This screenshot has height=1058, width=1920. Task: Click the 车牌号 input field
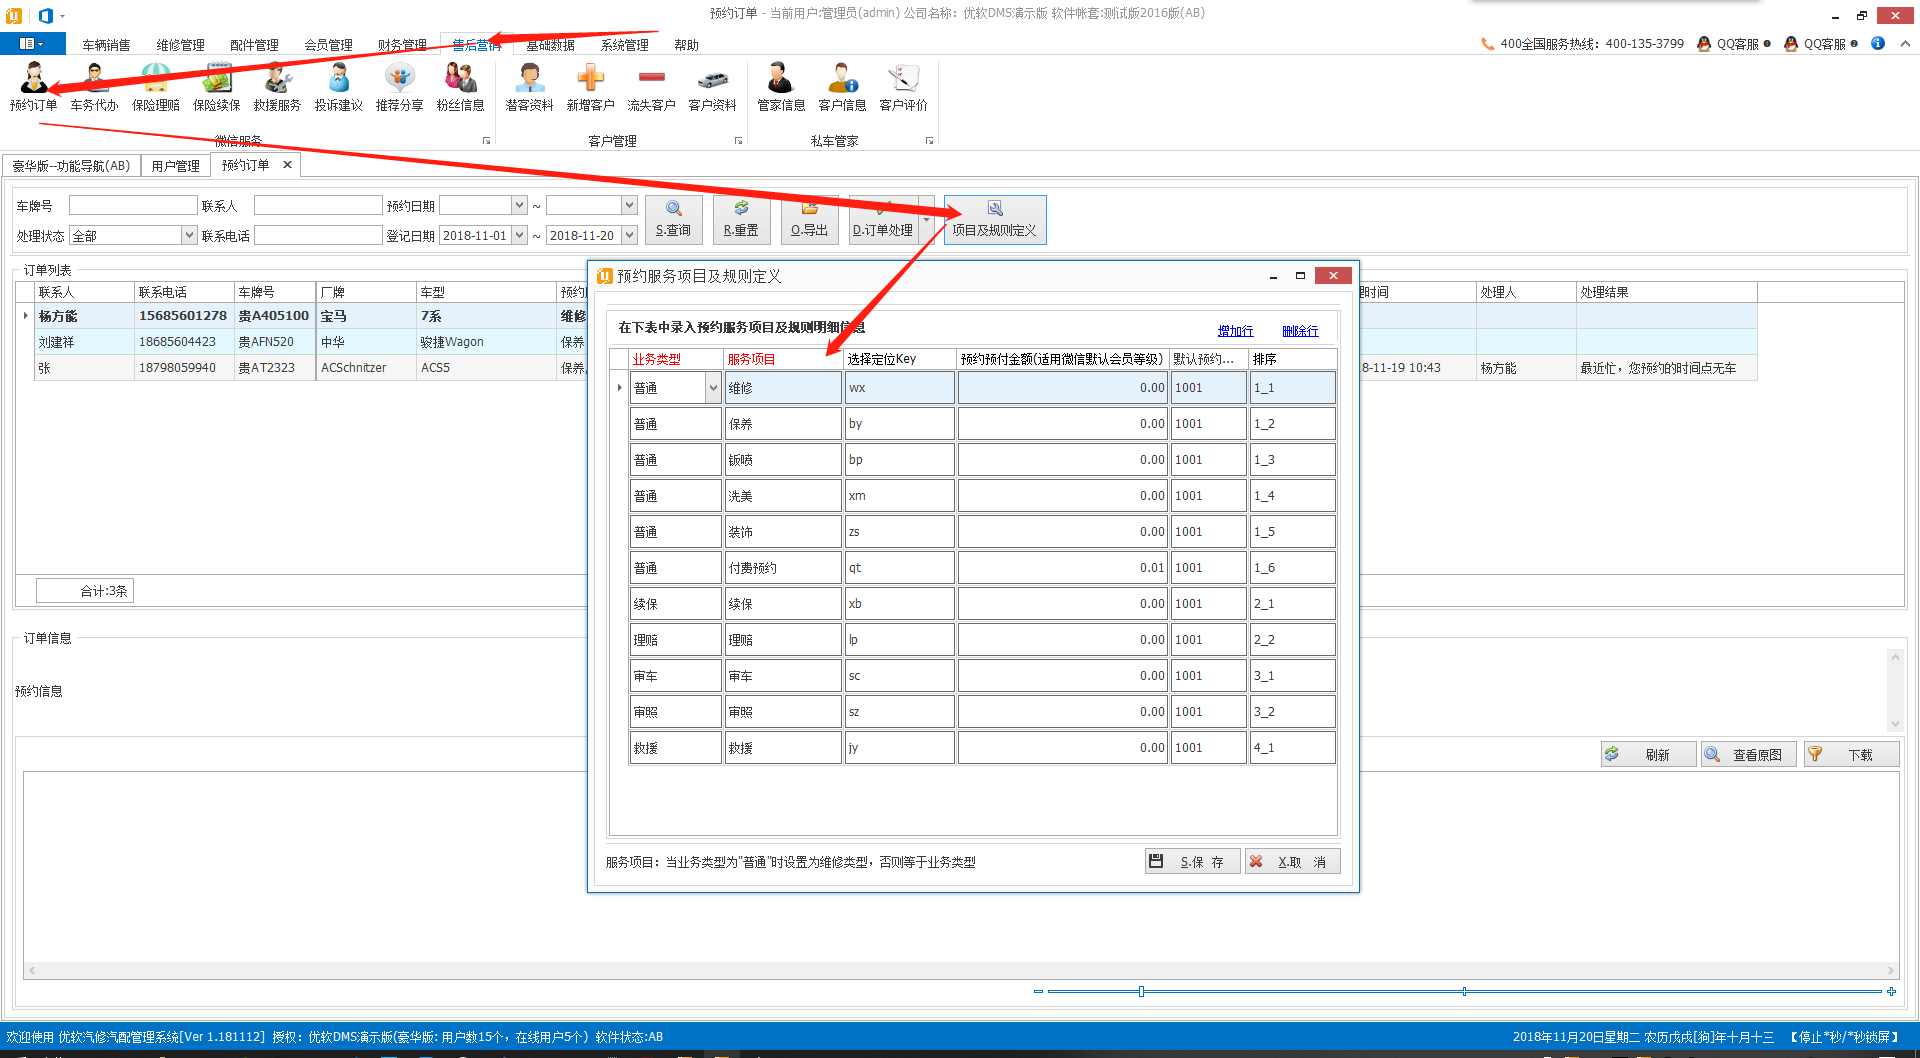tap(133, 205)
